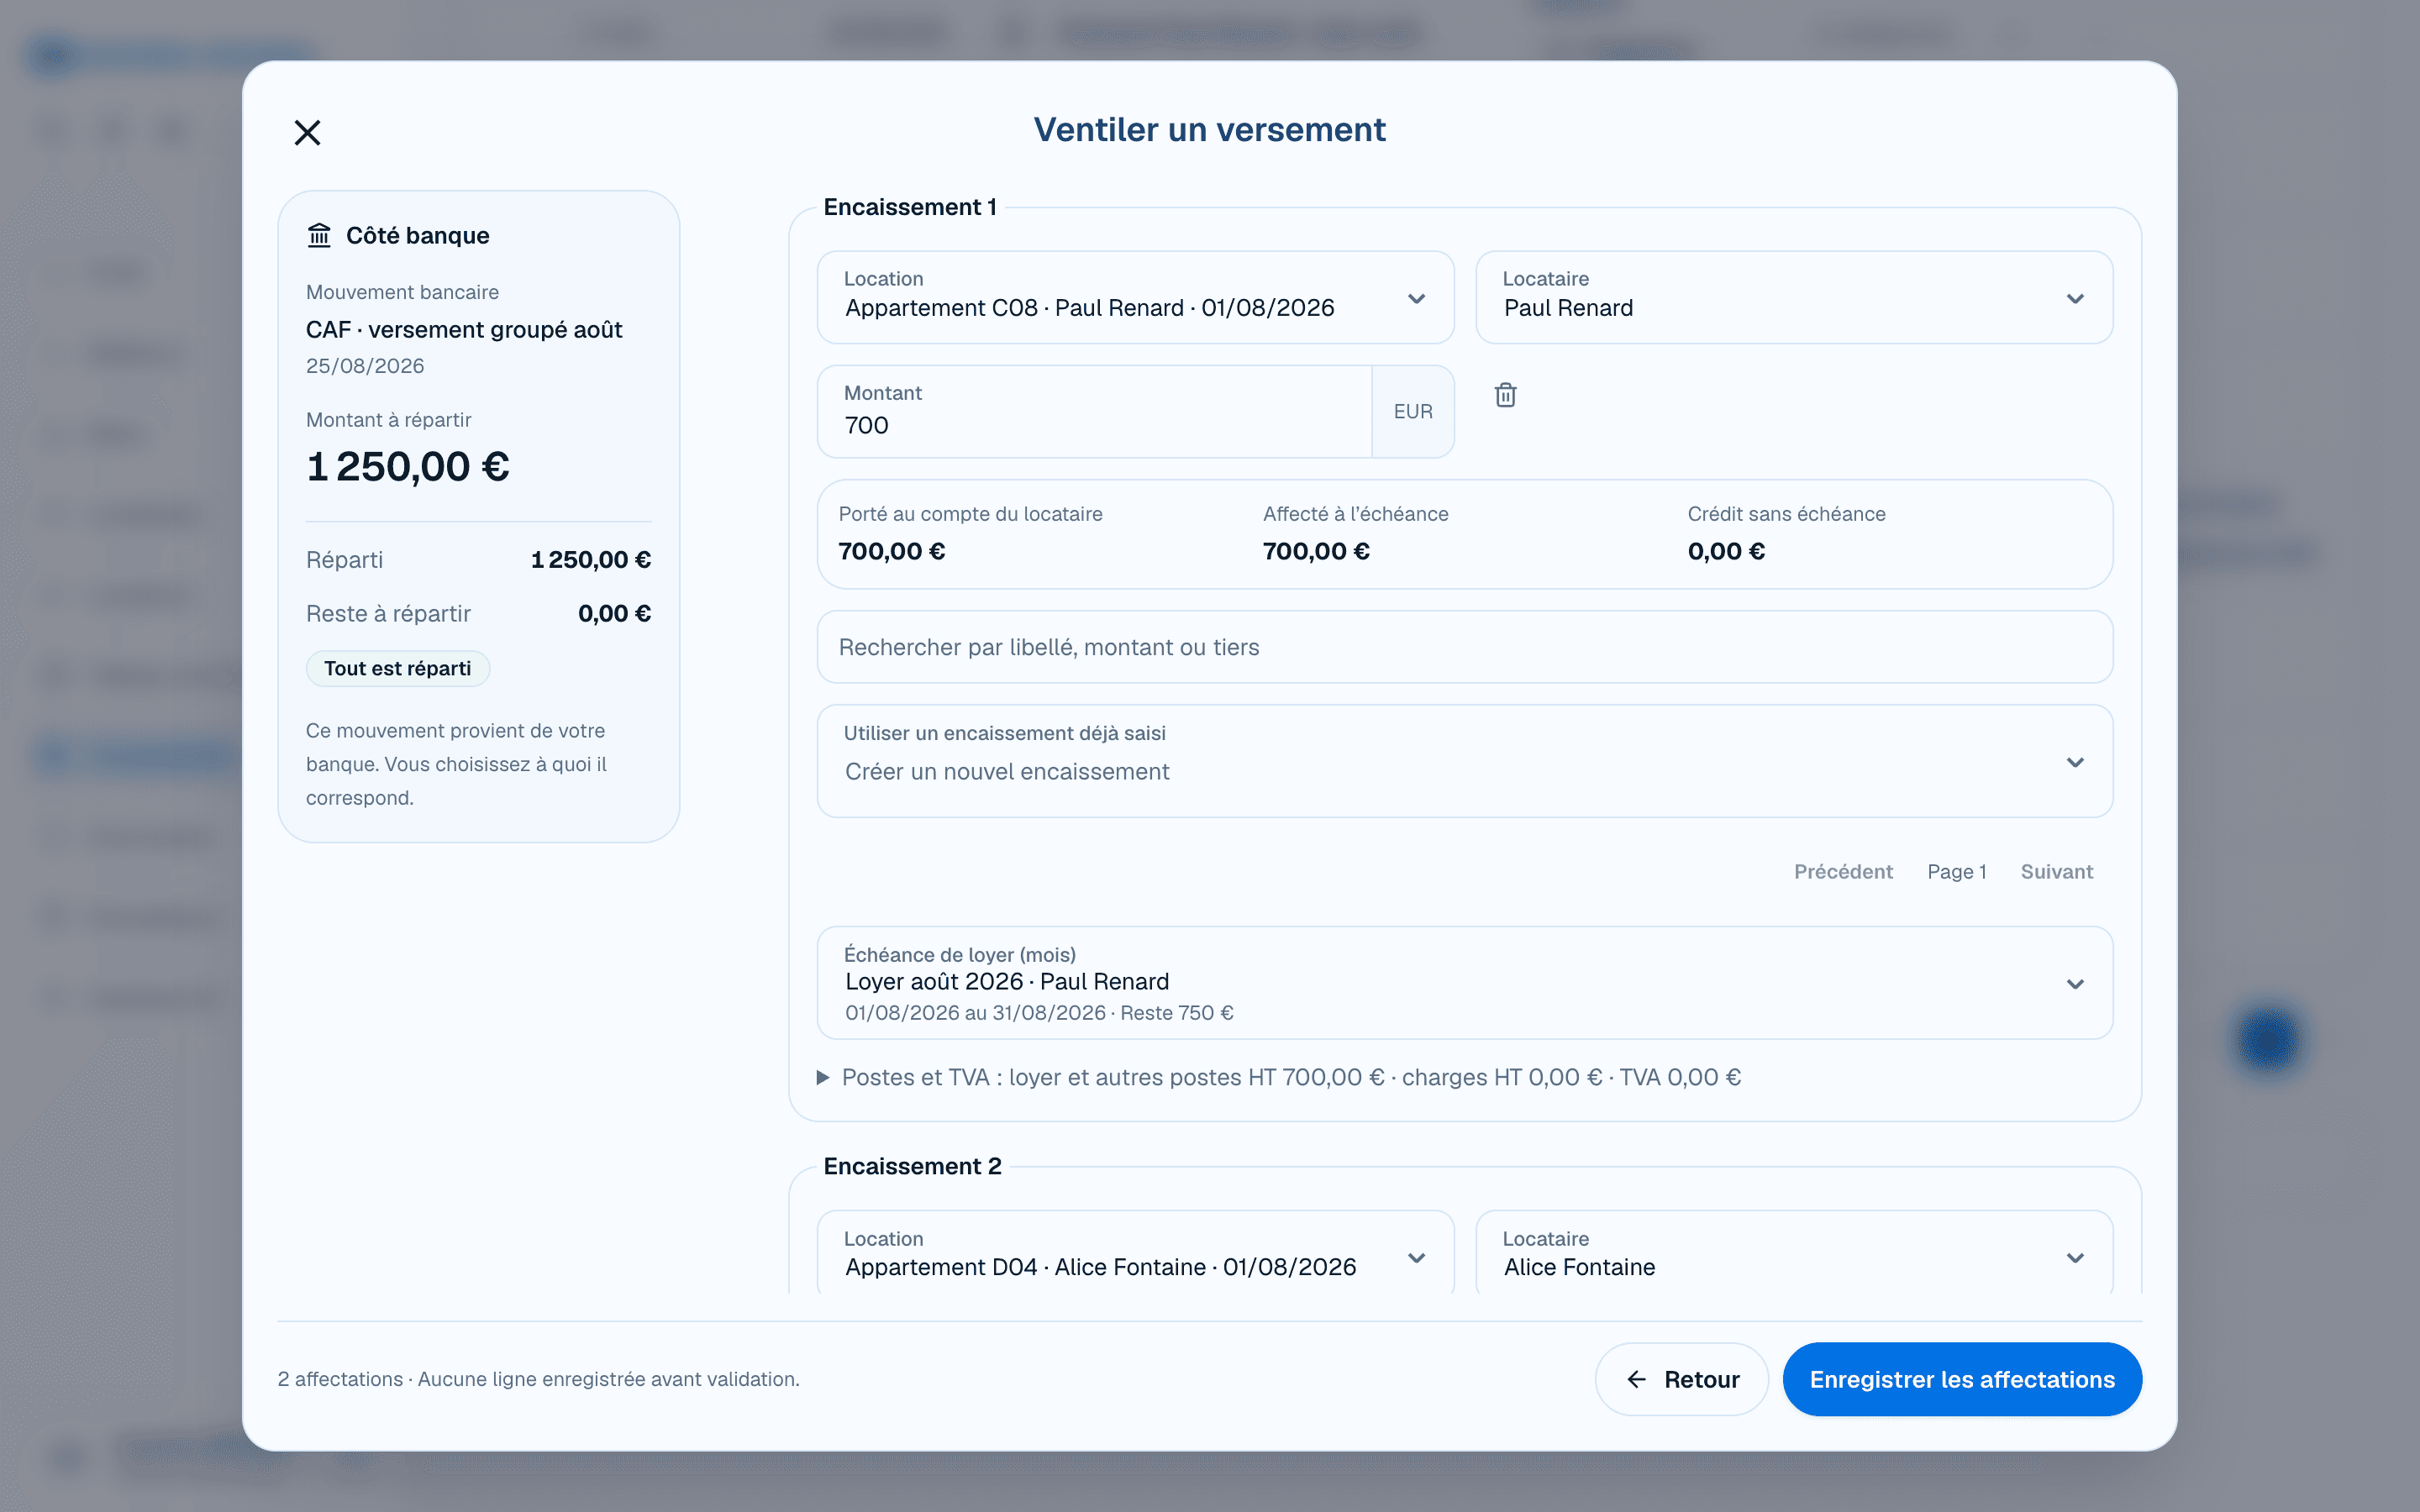The height and width of the screenshot is (1512, 2420).
Task: Click the Reste à répartir 0,00 € value
Action: (x=614, y=613)
